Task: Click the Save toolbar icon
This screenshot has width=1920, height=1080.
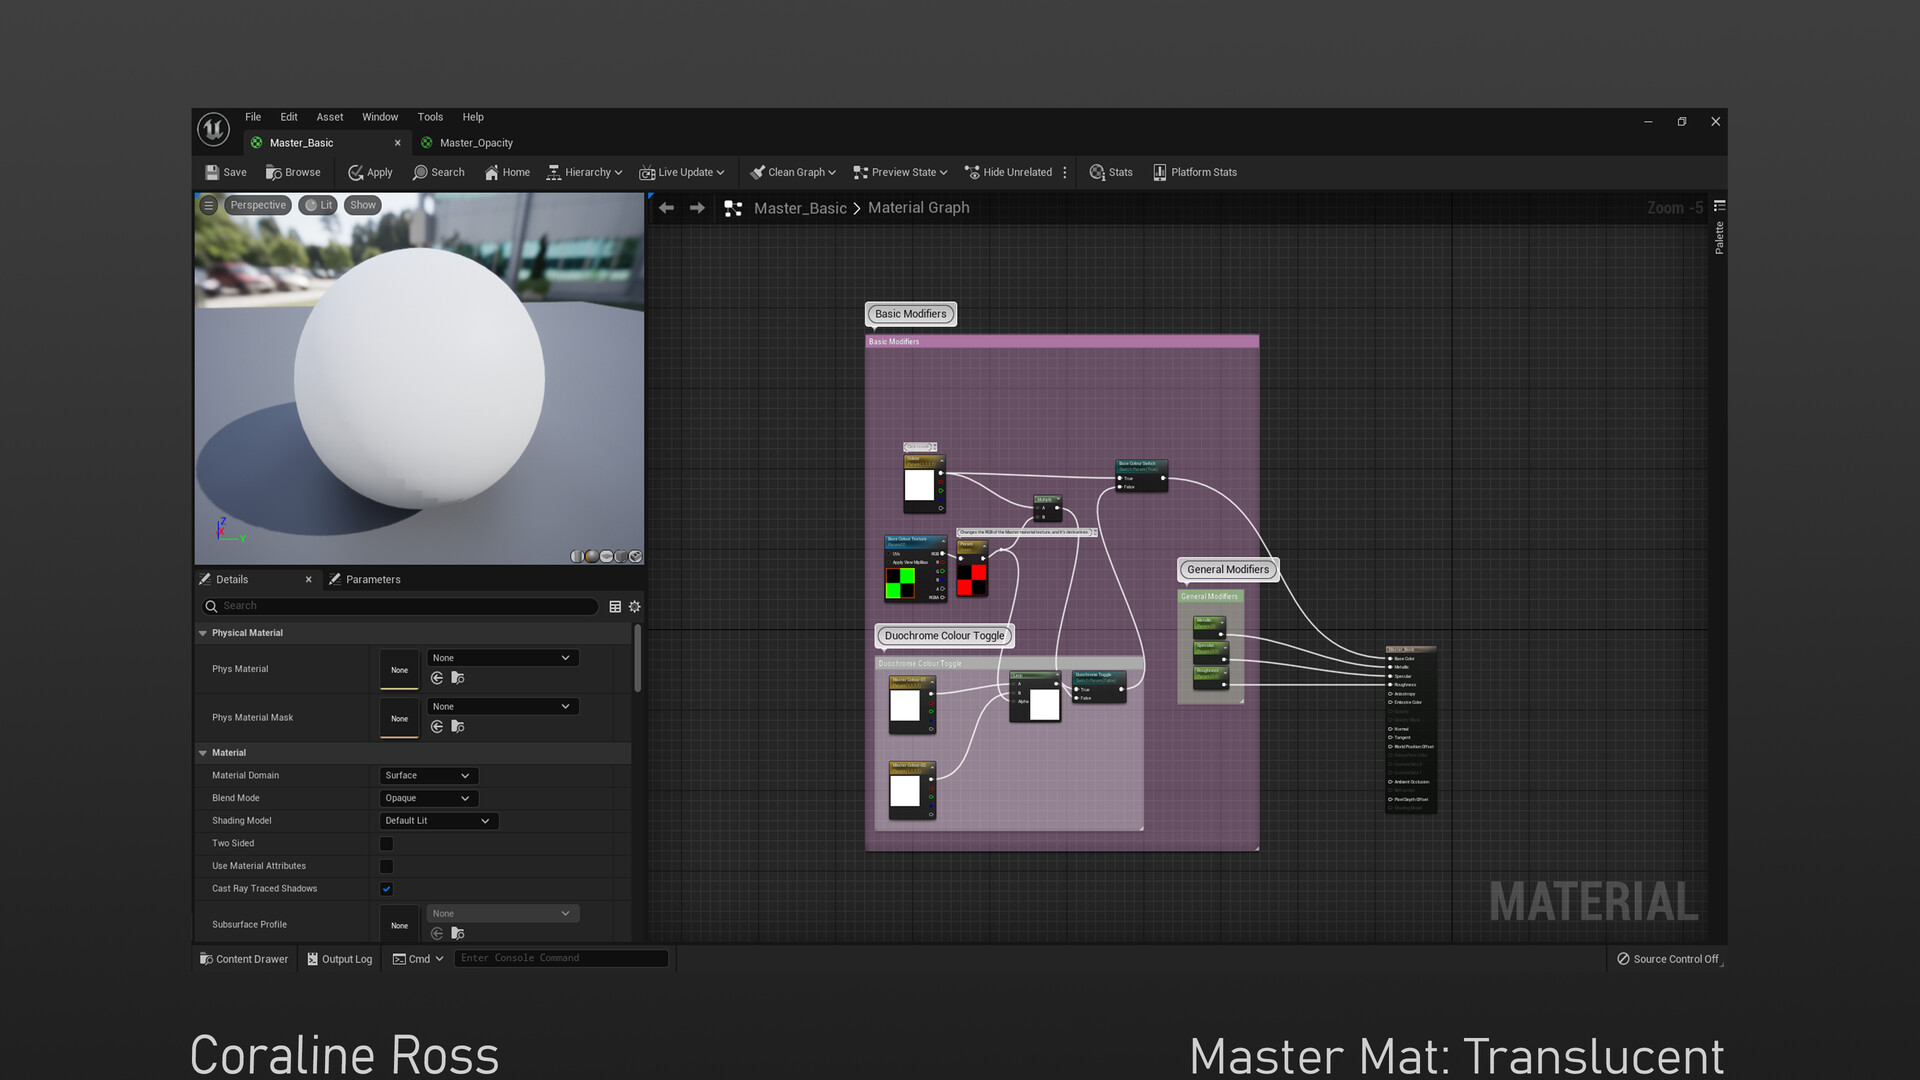Action: pos(212,172)
